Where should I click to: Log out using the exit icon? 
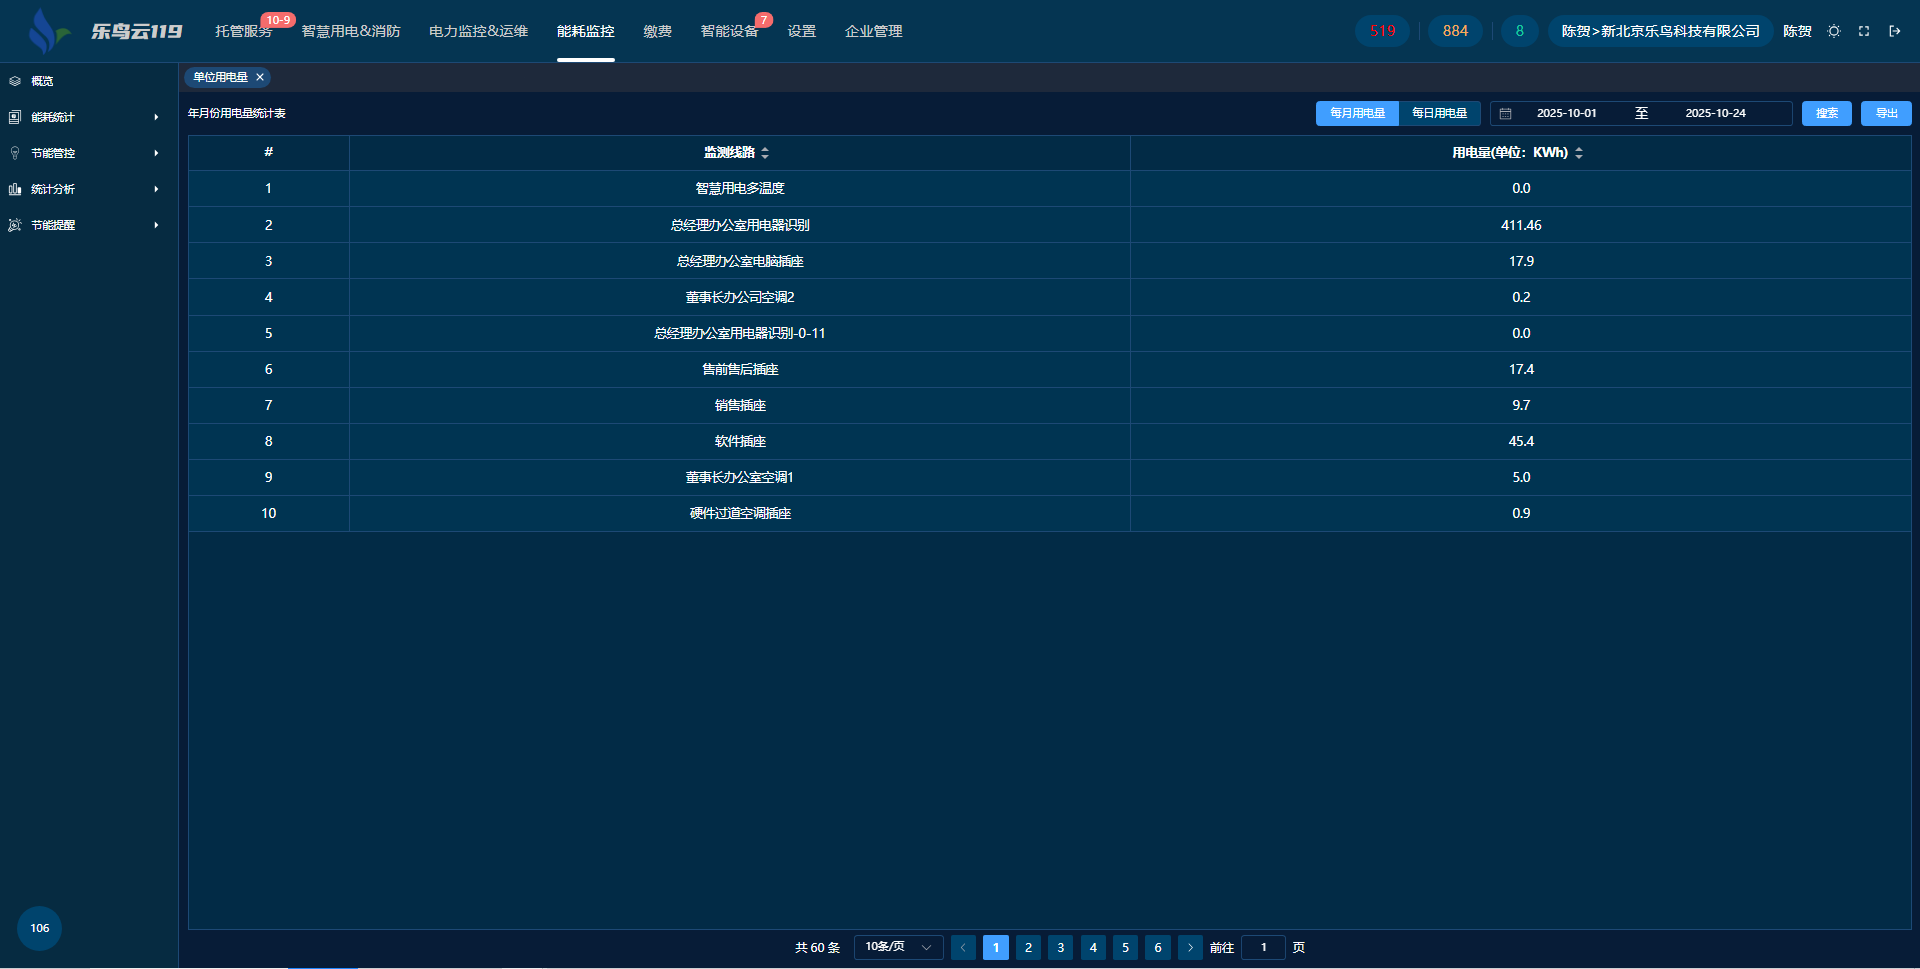1894,31
